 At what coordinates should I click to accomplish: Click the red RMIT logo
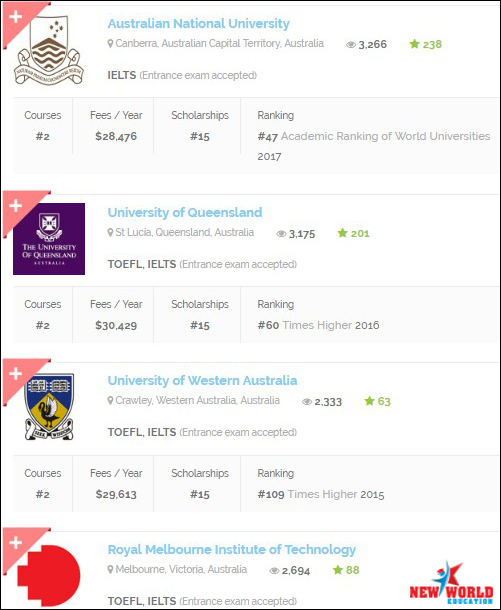pos(49,575)
